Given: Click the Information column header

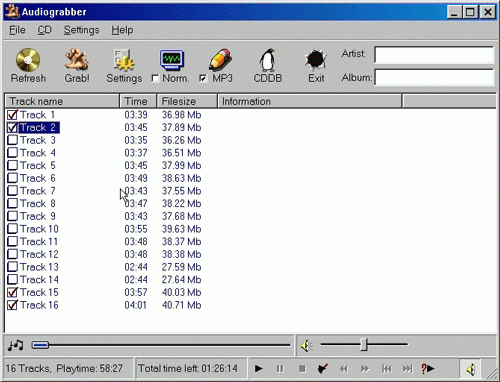Looking at the screenshot, I should point(310,101).
